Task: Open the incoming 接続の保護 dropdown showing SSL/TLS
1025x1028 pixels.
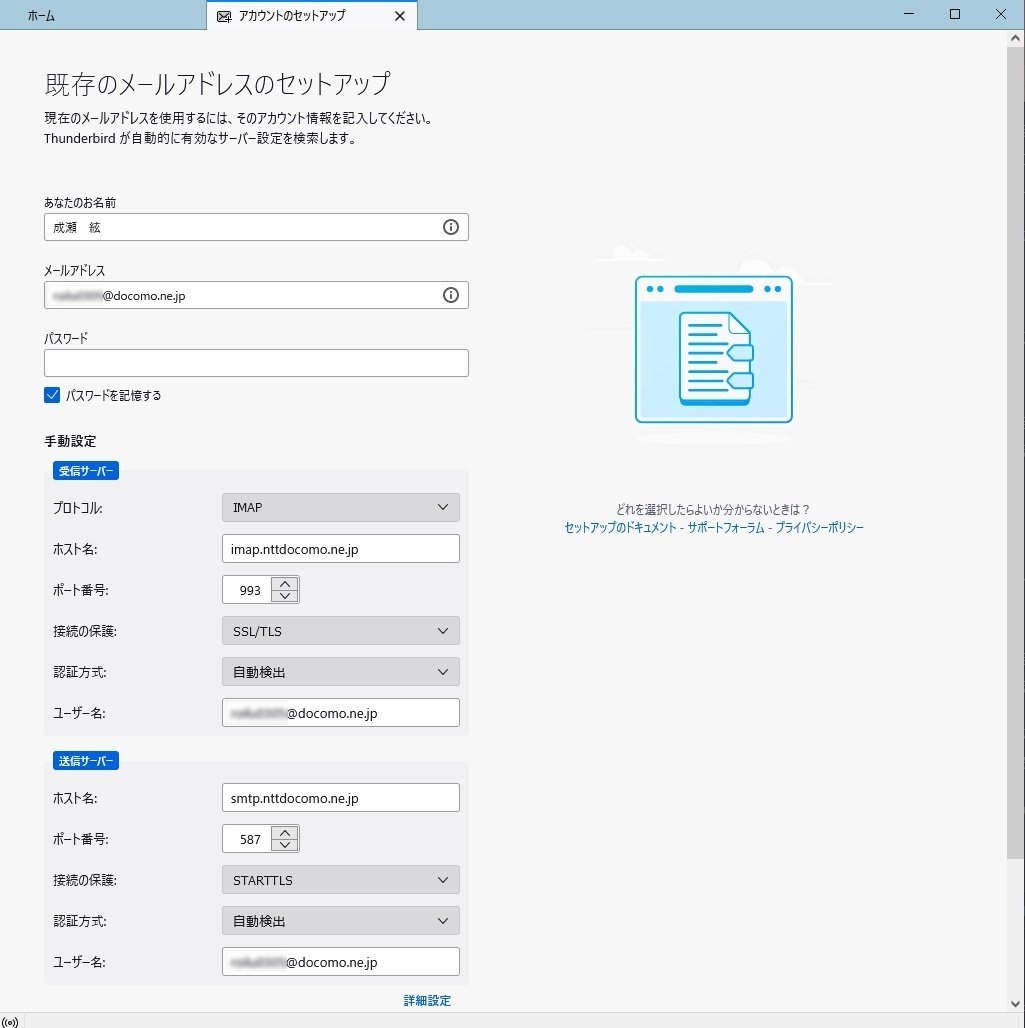Action: pyautogui.click(x=340, y=631)
